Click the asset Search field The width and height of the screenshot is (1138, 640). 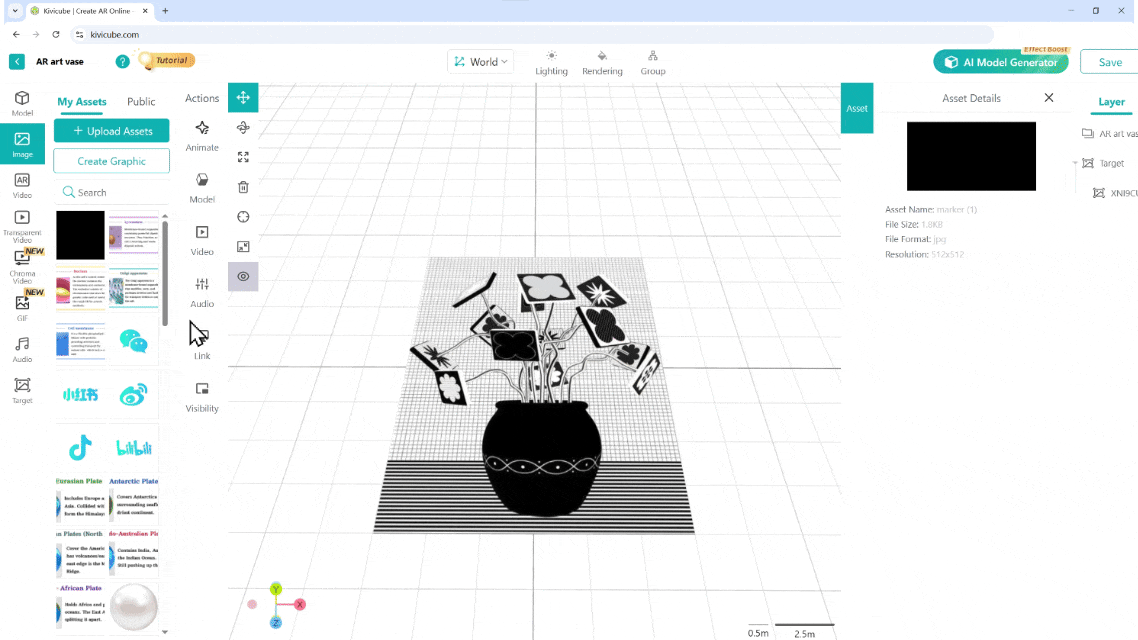point(112,192)
